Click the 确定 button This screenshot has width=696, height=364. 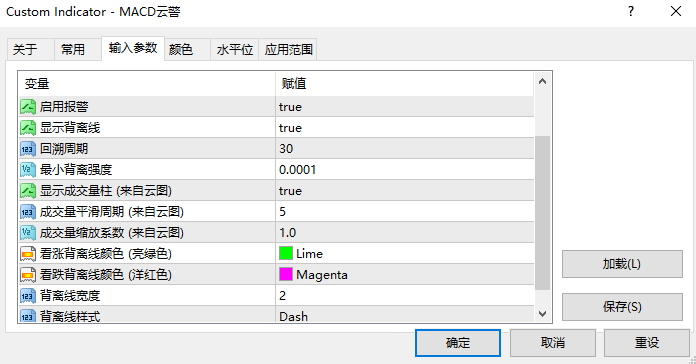click(x=458, y=343)
